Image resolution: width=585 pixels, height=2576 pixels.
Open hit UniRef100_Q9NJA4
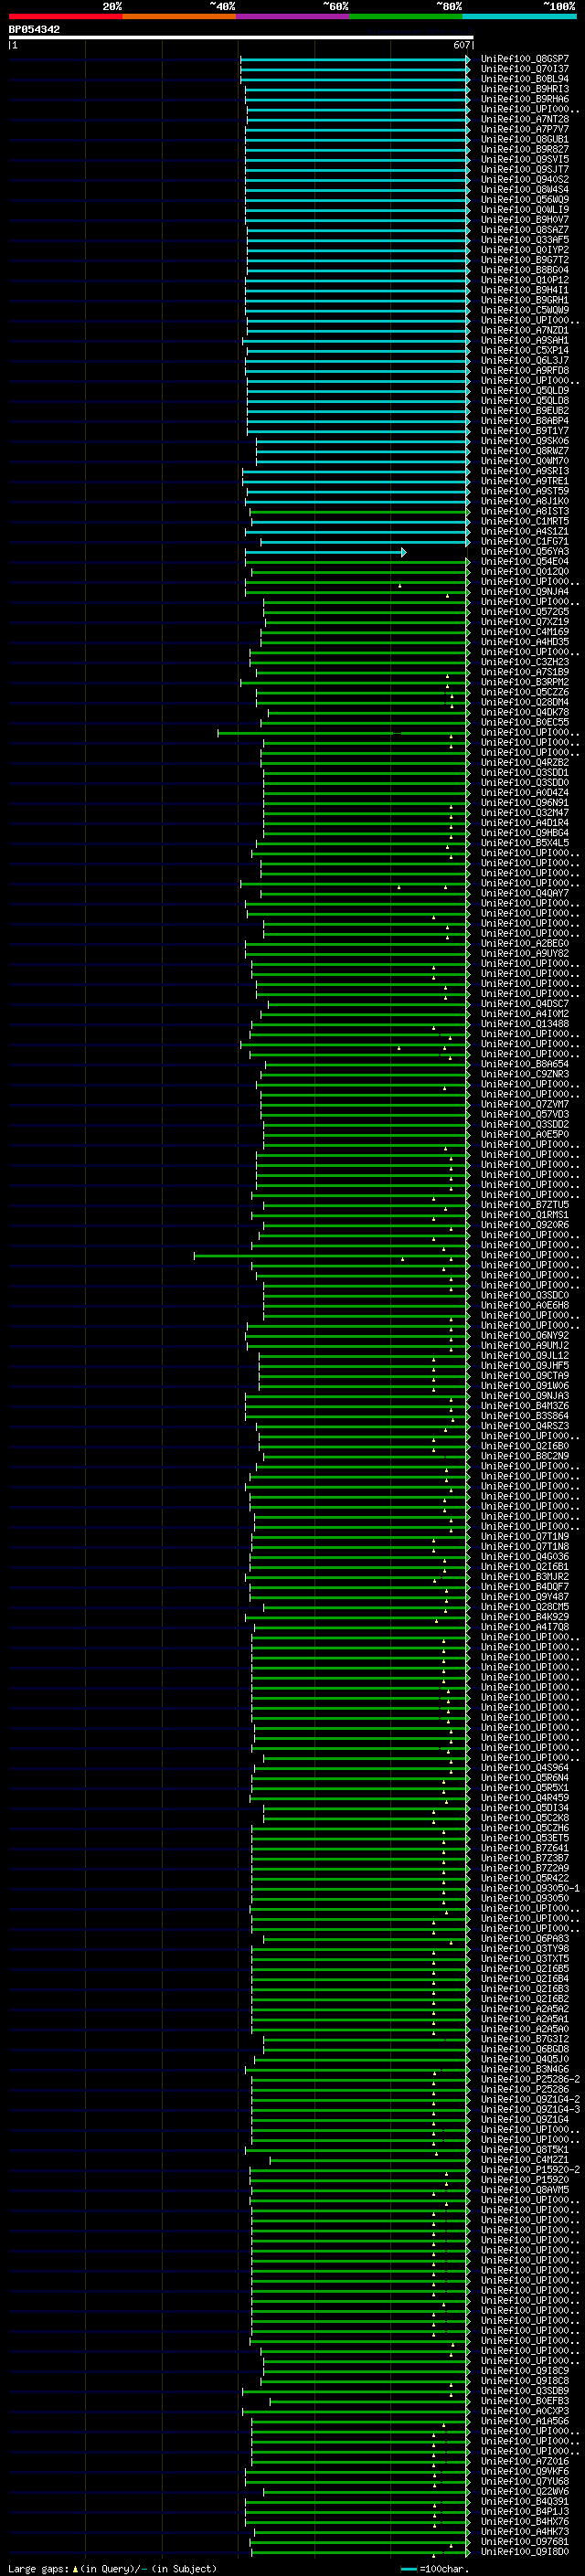pos(524,592)
